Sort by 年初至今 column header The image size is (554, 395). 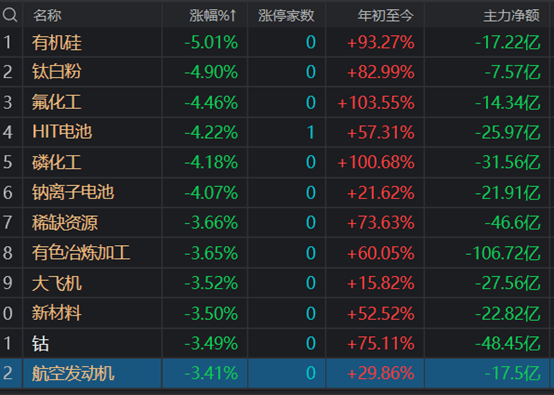point(385,16)
